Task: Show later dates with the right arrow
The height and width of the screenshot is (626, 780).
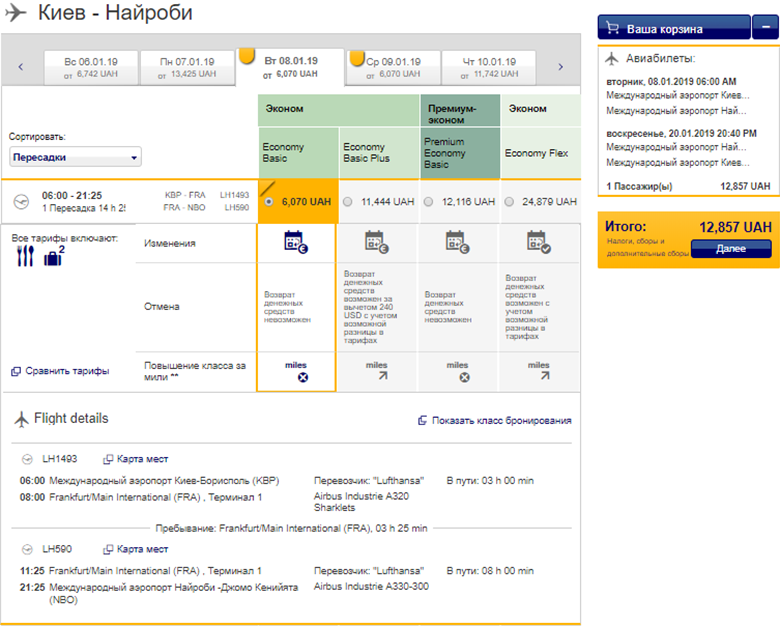Action: [560, 67]
